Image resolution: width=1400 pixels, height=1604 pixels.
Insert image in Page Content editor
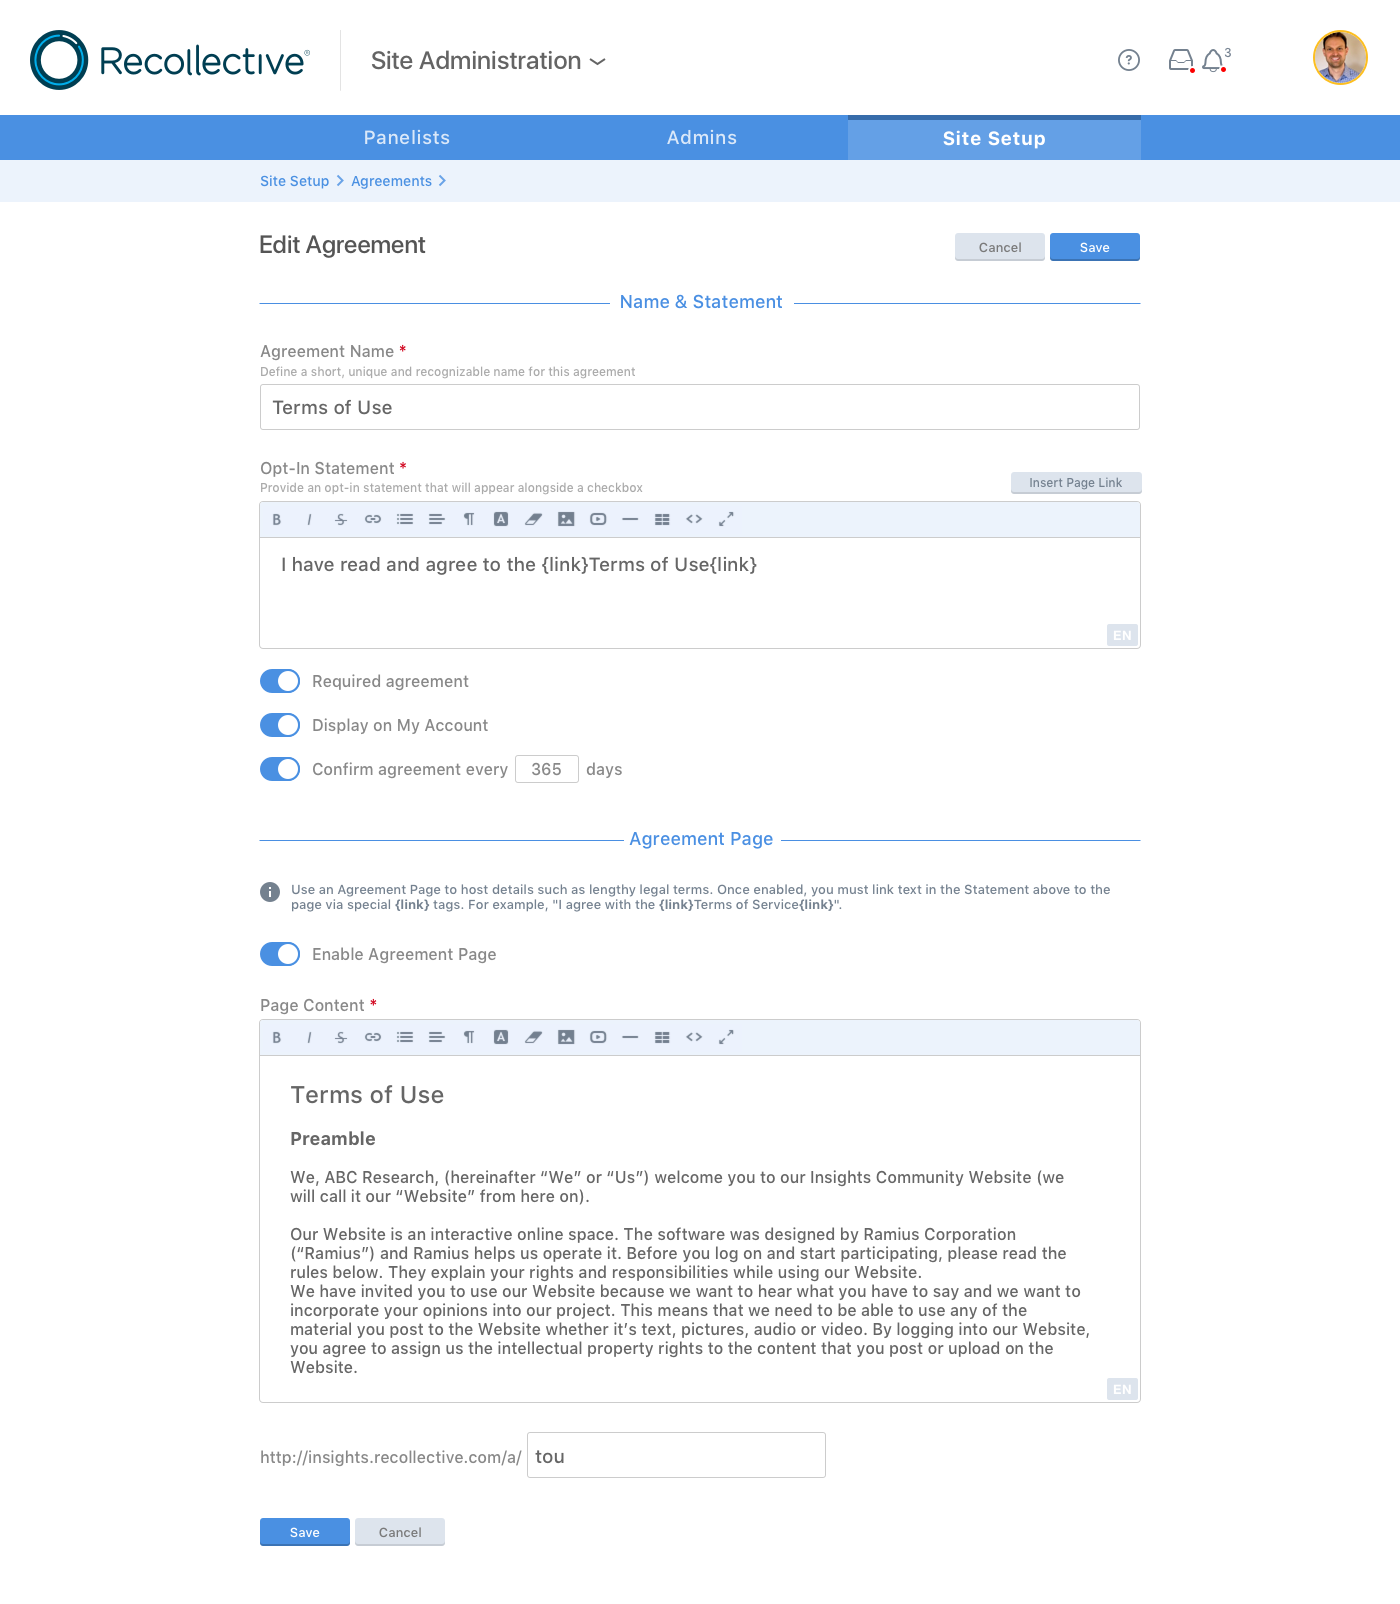pyautogui.click(x=566, y=1037)
